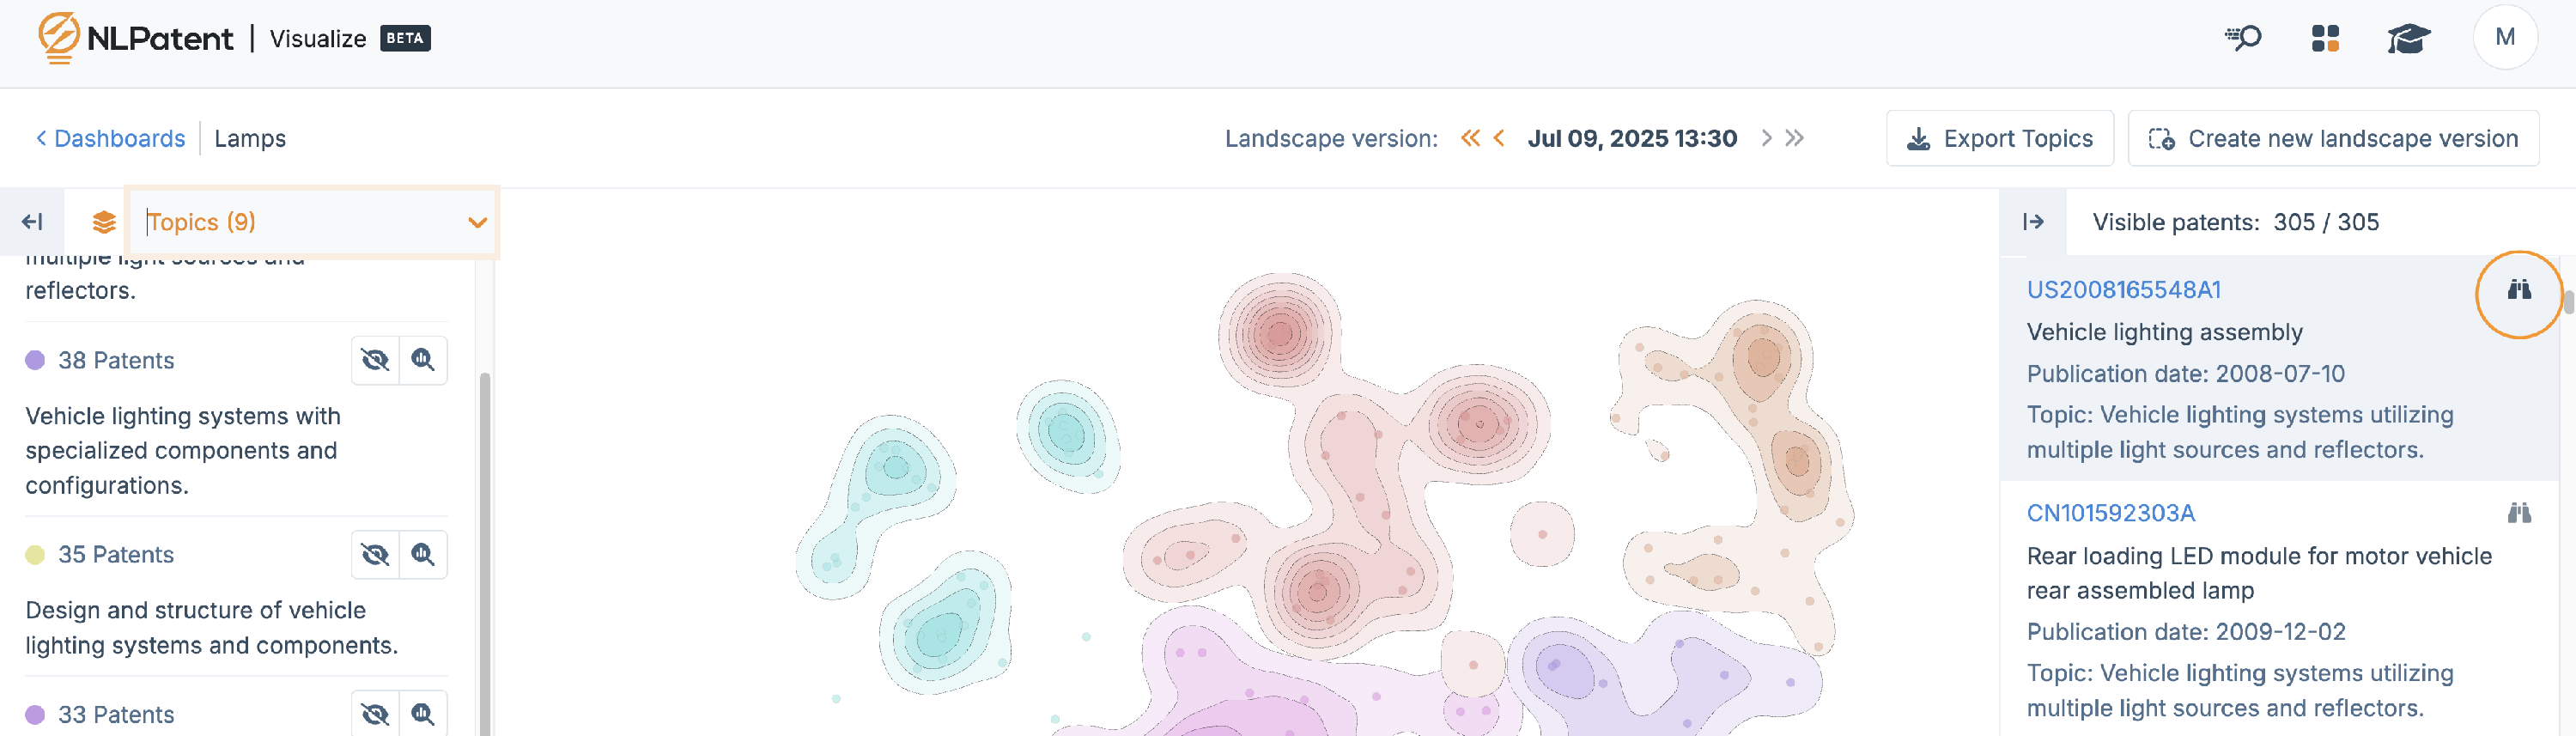The width and height of the screenshot is (2576, 736).
Task: Jump to latest landscape version
Action: (1795, 138)
